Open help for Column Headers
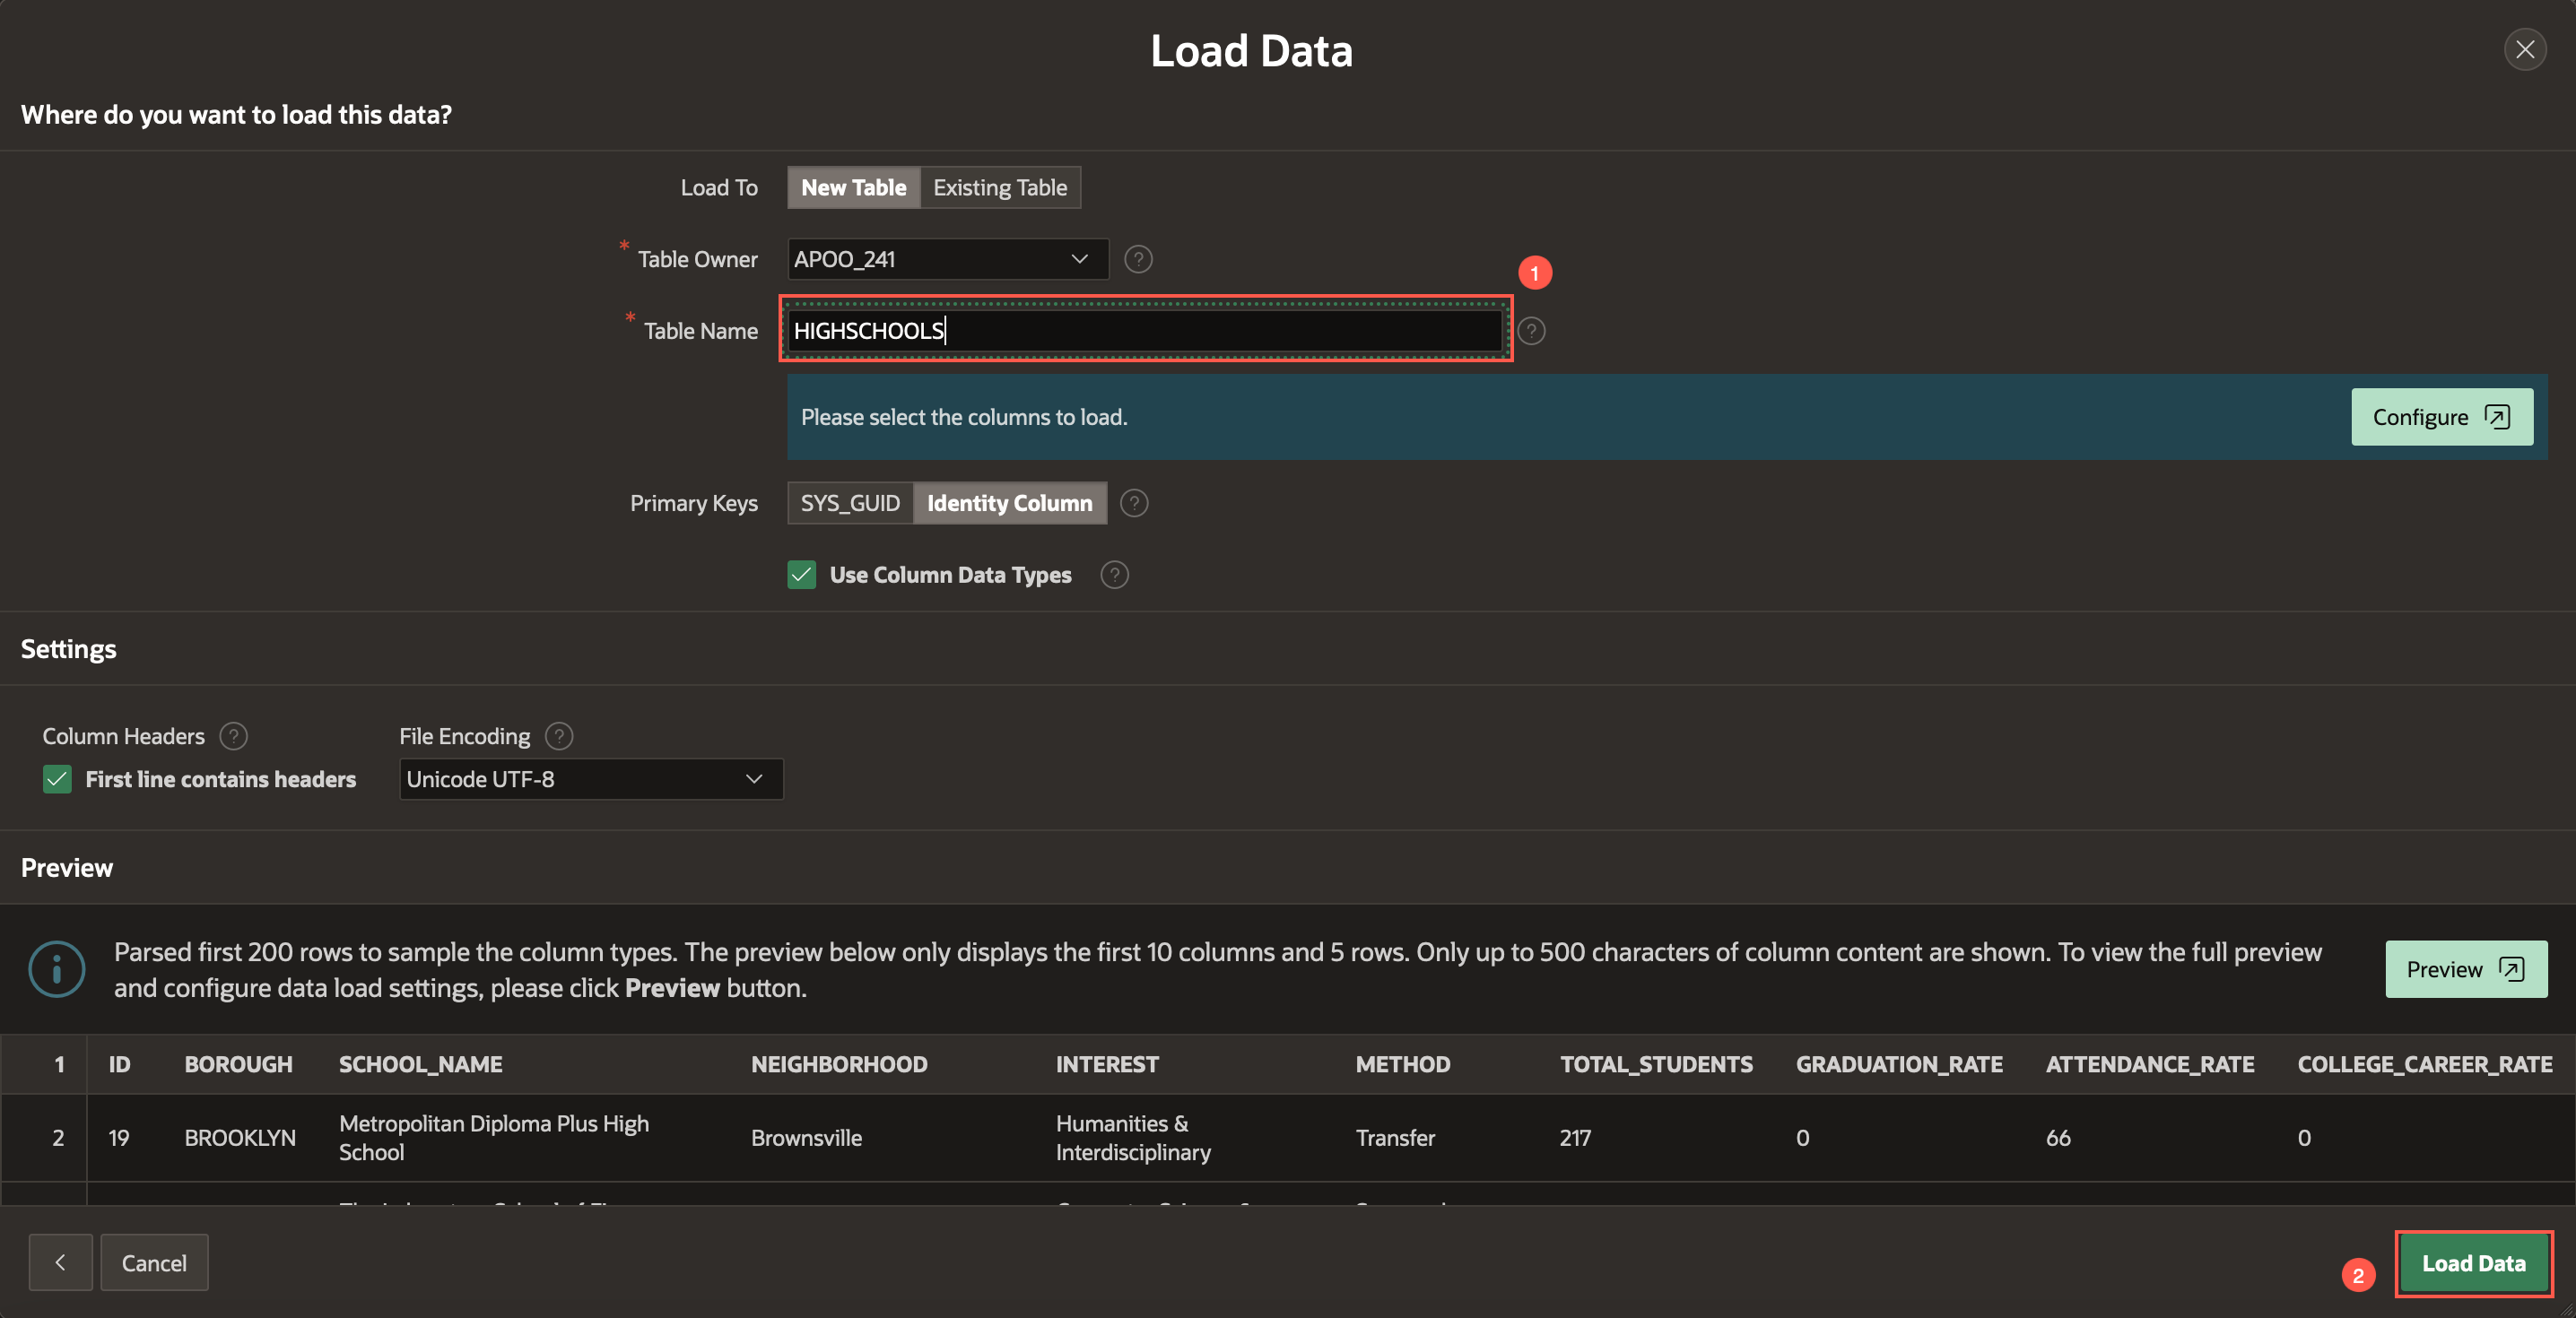 click(233, 736)
